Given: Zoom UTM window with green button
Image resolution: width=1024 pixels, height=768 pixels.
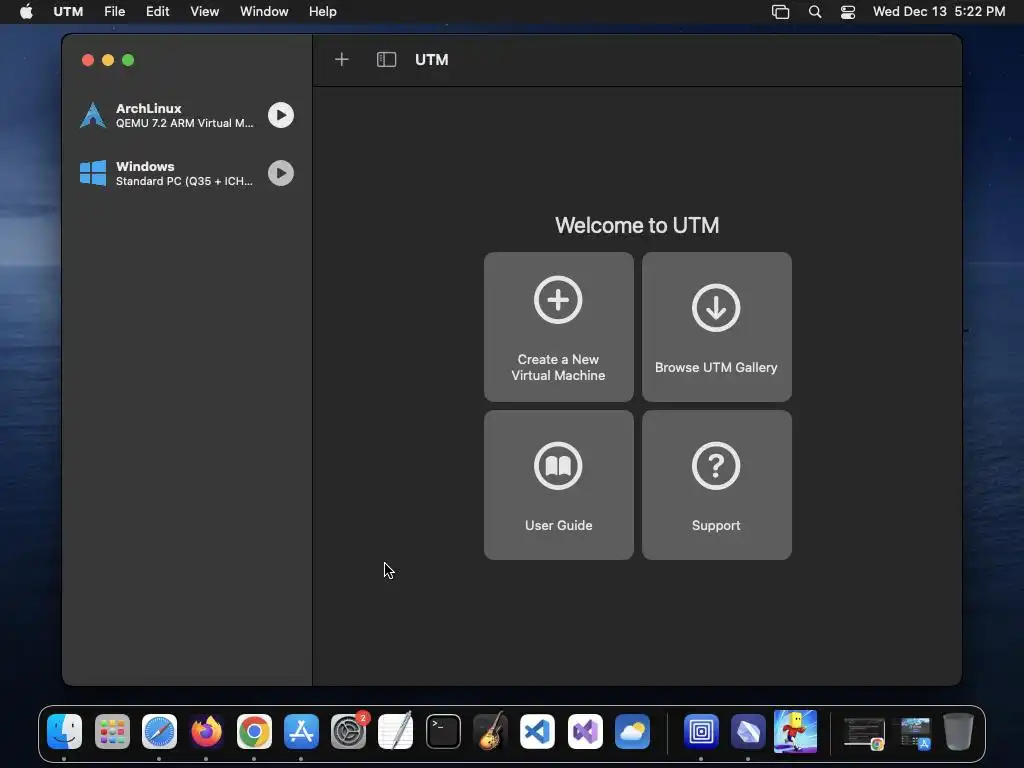Looking at the screenshot, I should (x=128, y=60).
